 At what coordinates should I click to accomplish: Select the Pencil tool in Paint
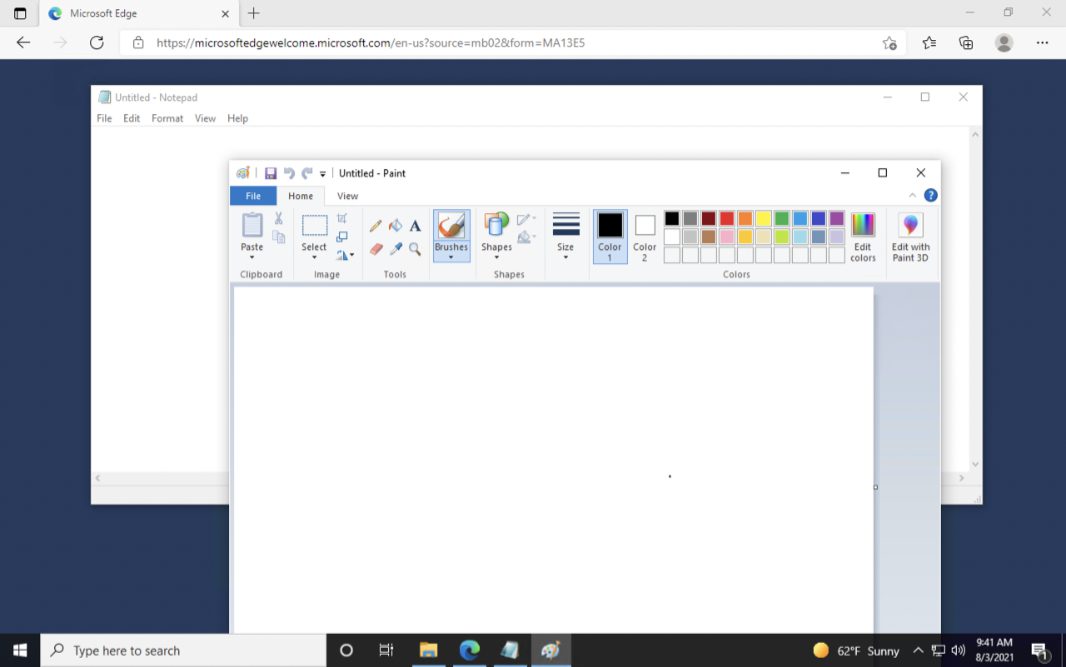(376, 226)
